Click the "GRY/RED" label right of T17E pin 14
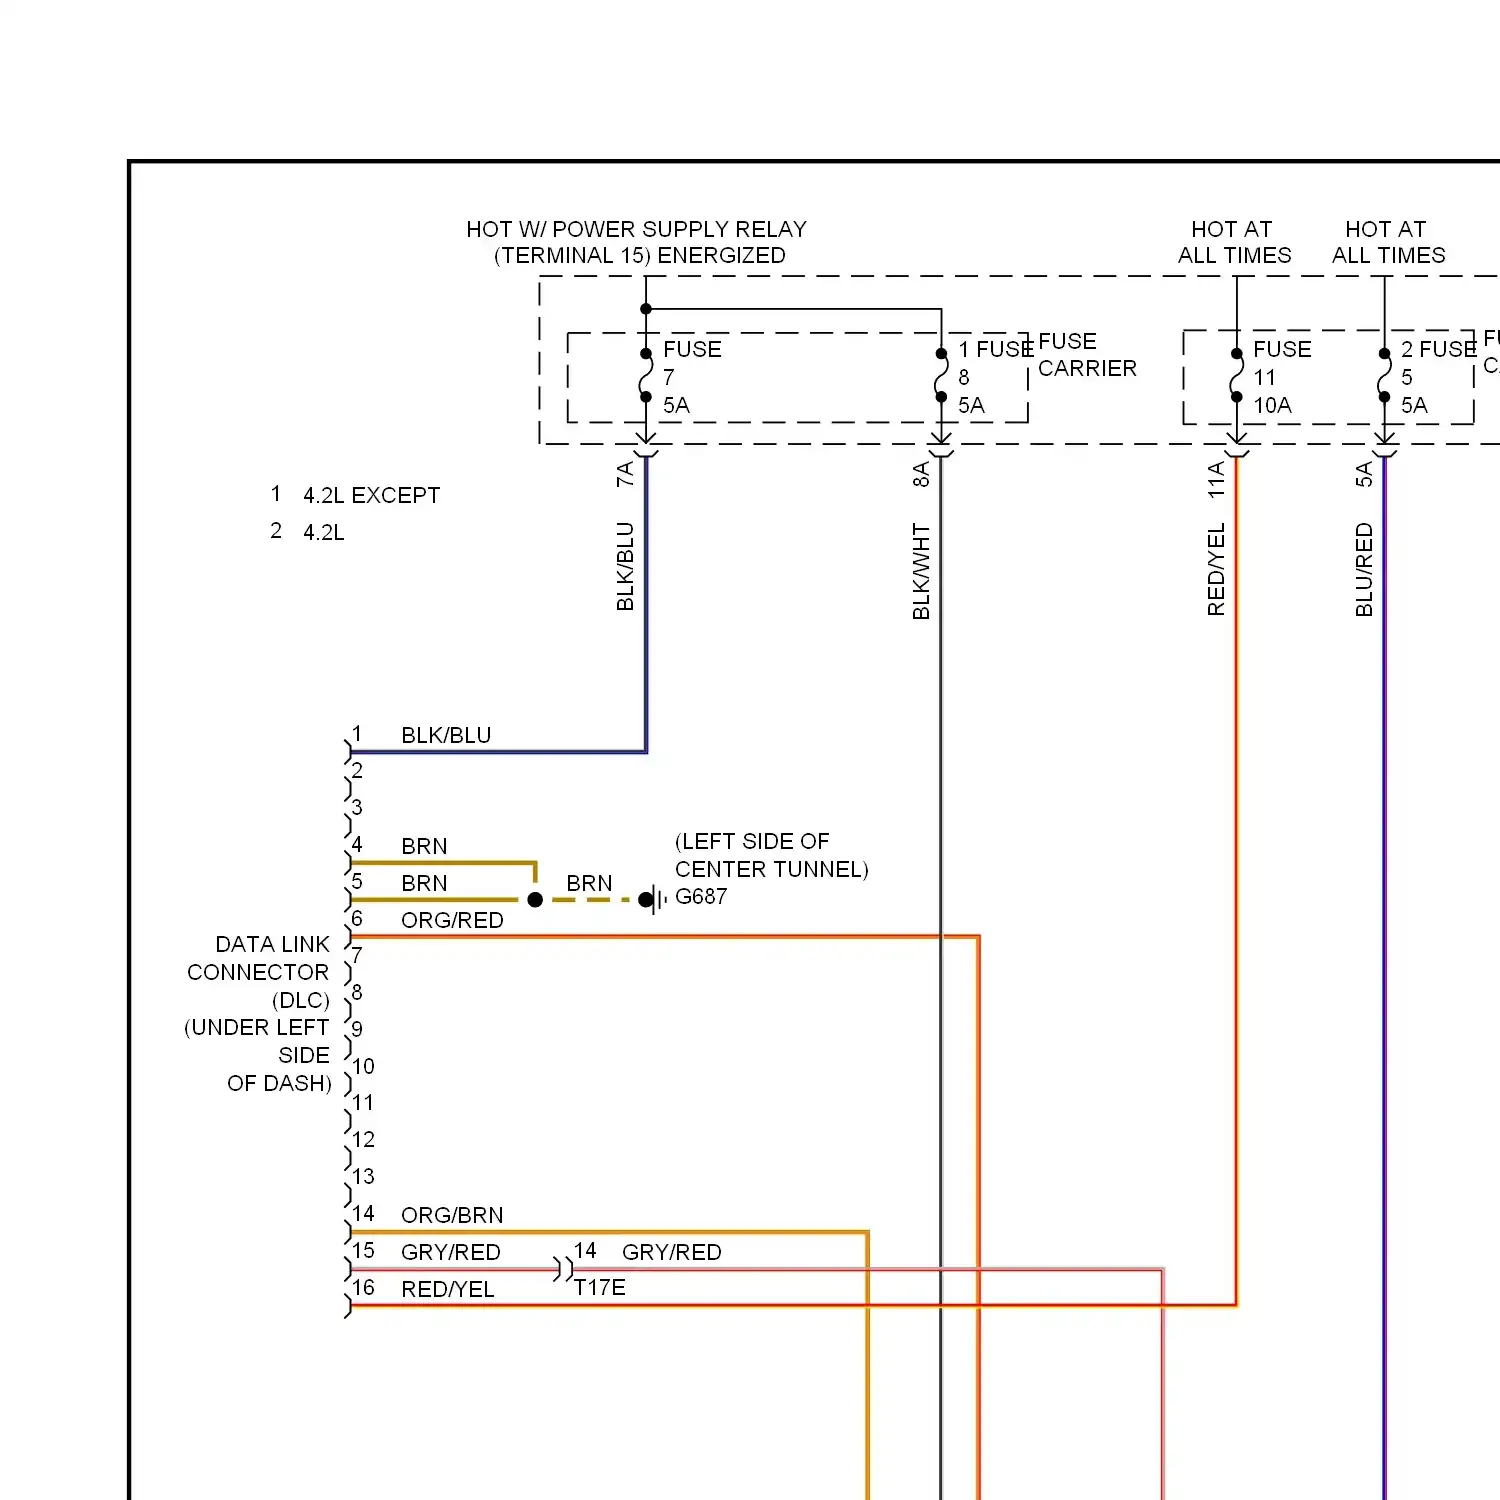The width and height of the screenshot is (1500, 1500). [671, 1252]
